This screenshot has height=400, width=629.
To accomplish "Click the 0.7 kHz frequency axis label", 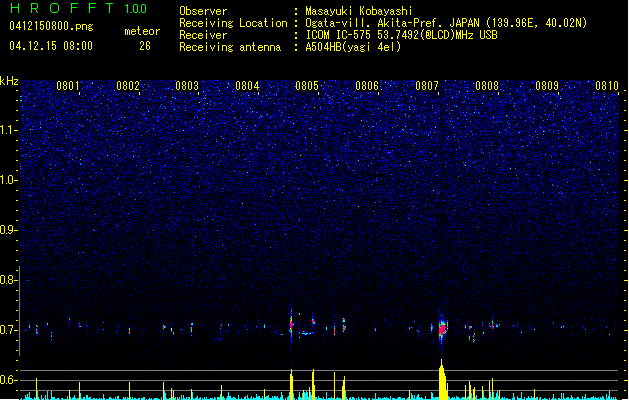I will tap(9, 330).
